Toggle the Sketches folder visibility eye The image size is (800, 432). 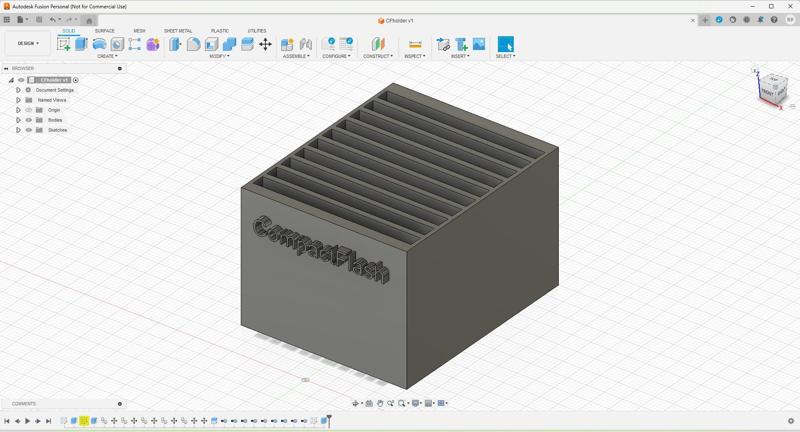tap(29, 130)
